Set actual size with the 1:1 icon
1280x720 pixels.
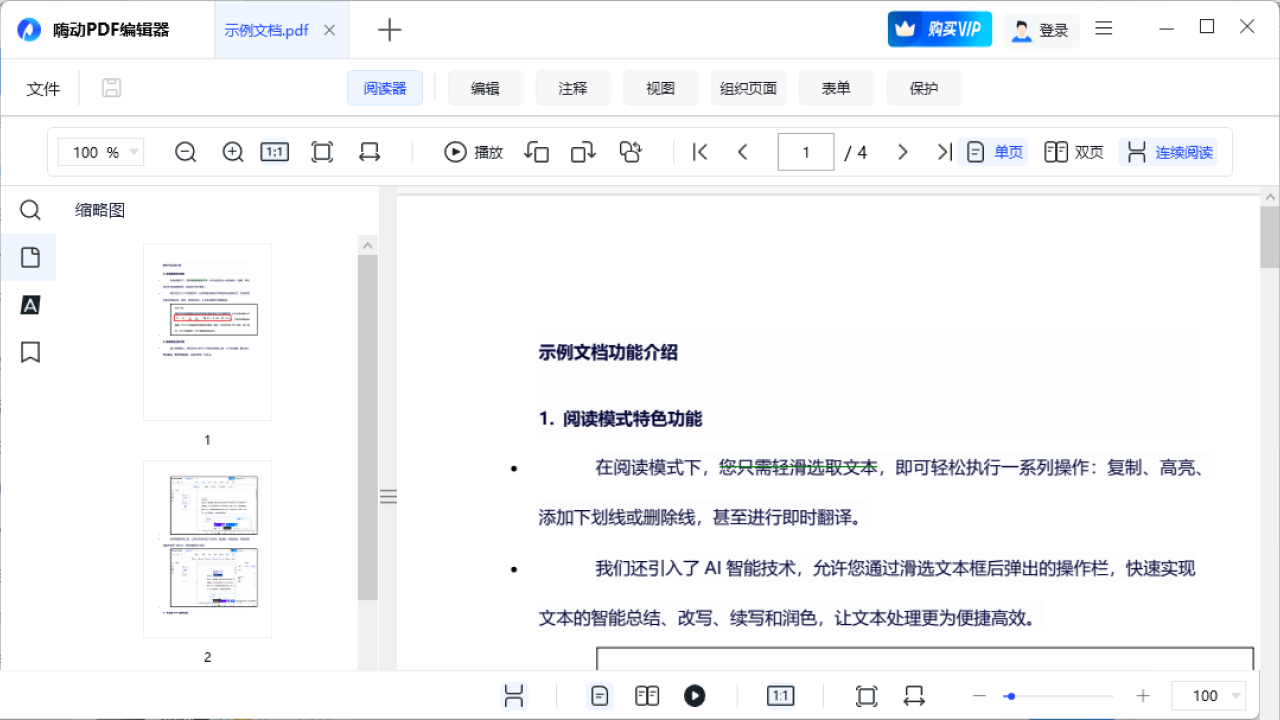(x=274, y=152)
